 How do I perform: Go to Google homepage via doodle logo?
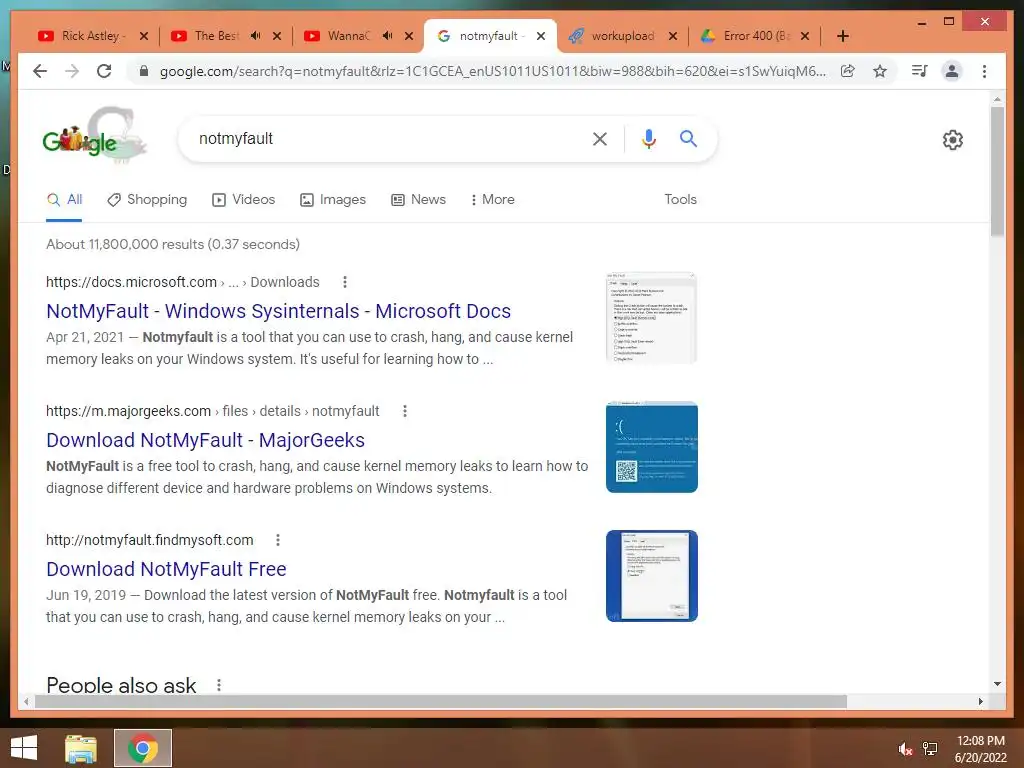click(95, 137)
